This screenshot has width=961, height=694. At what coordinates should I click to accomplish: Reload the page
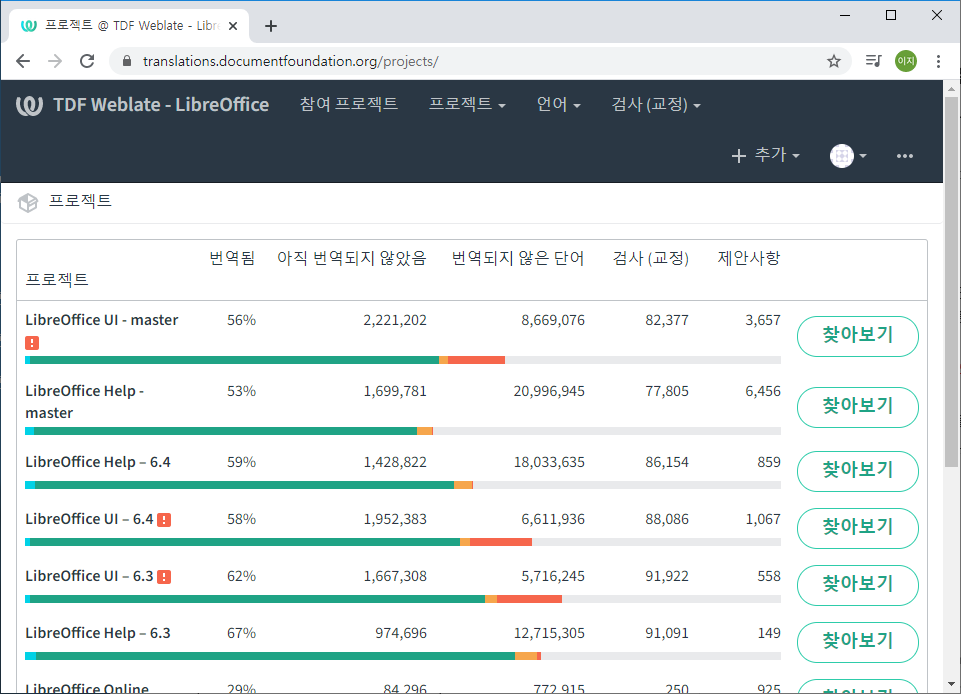click(87, 61)
